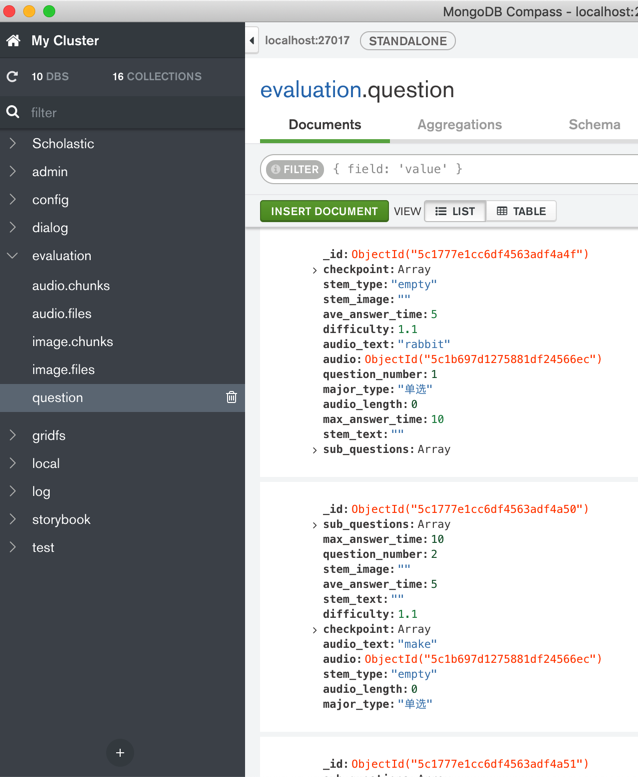Click _id ObjectId ending 4a4f
638x777 pixels.
pyautogui.click(x=469, y=254)
